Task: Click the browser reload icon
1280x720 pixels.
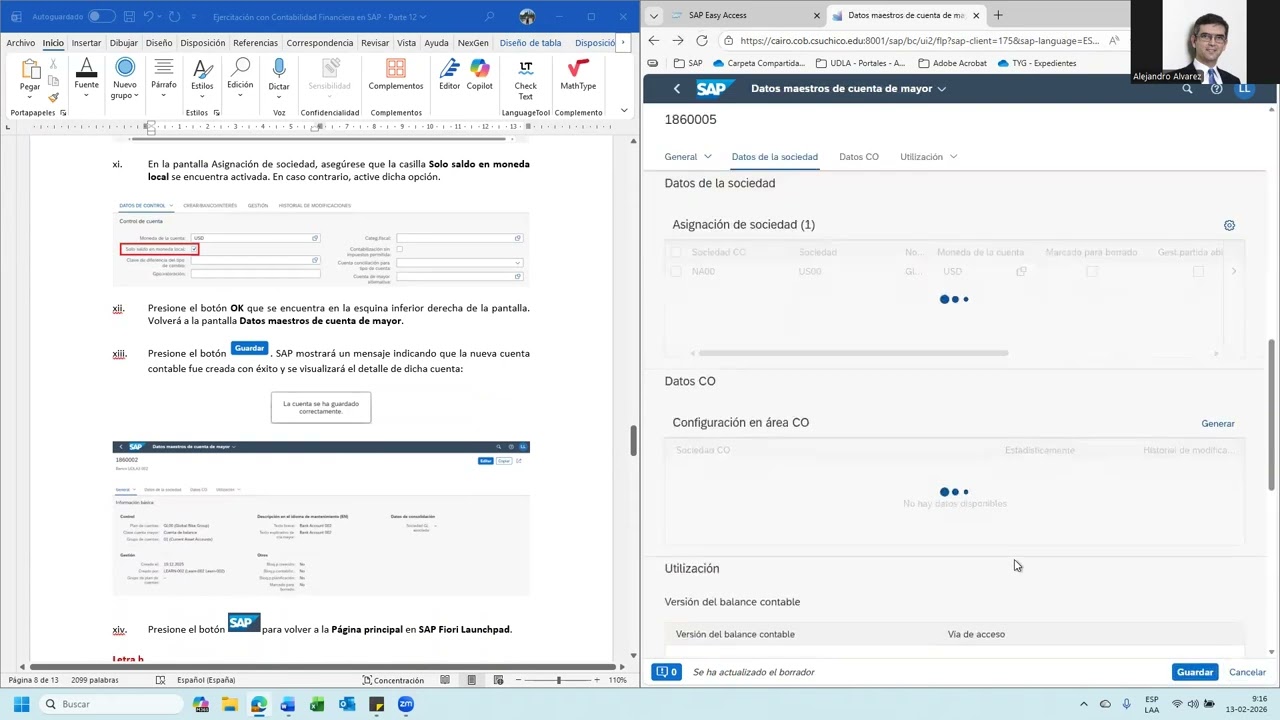Action: [x=702, y=40]
